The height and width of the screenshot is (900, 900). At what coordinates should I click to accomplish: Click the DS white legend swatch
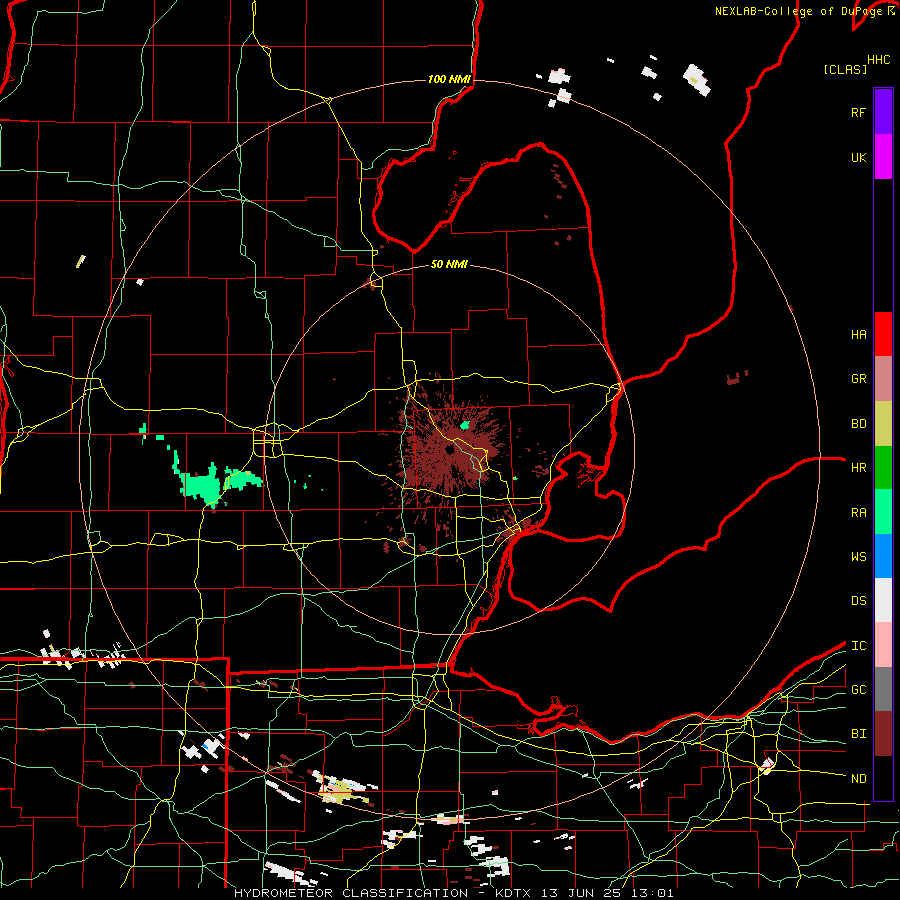[883, 600]
